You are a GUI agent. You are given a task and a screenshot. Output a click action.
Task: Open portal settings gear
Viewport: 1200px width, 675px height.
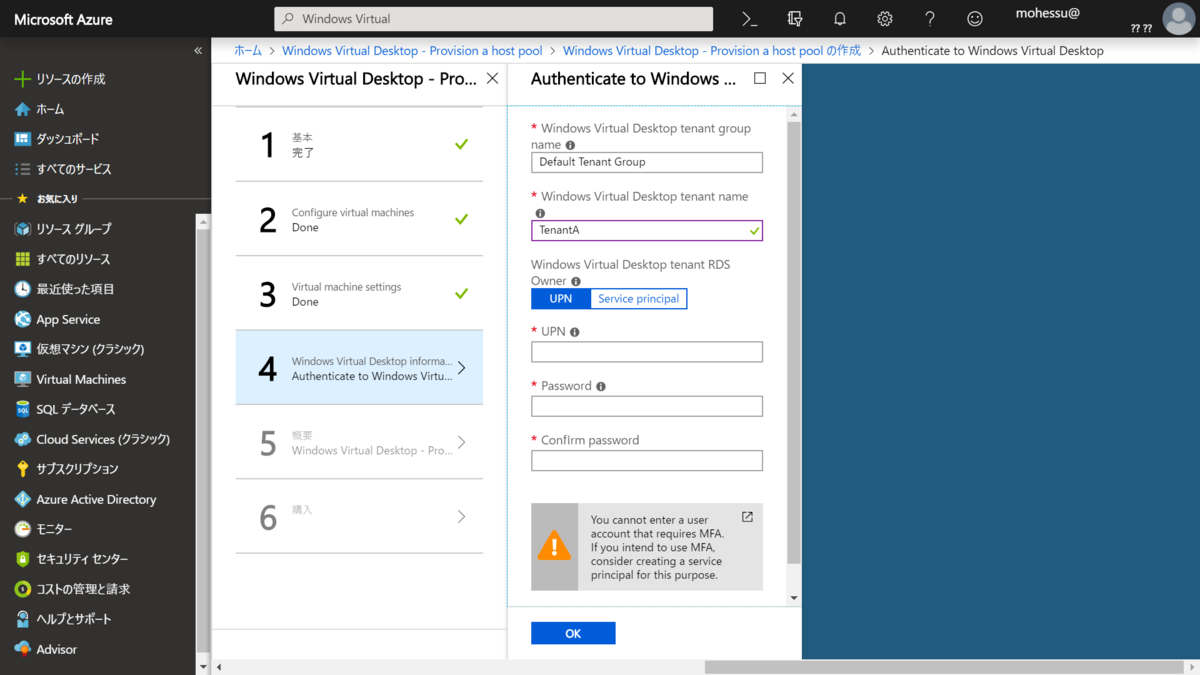pyautogui.click(x=885, y=19)
